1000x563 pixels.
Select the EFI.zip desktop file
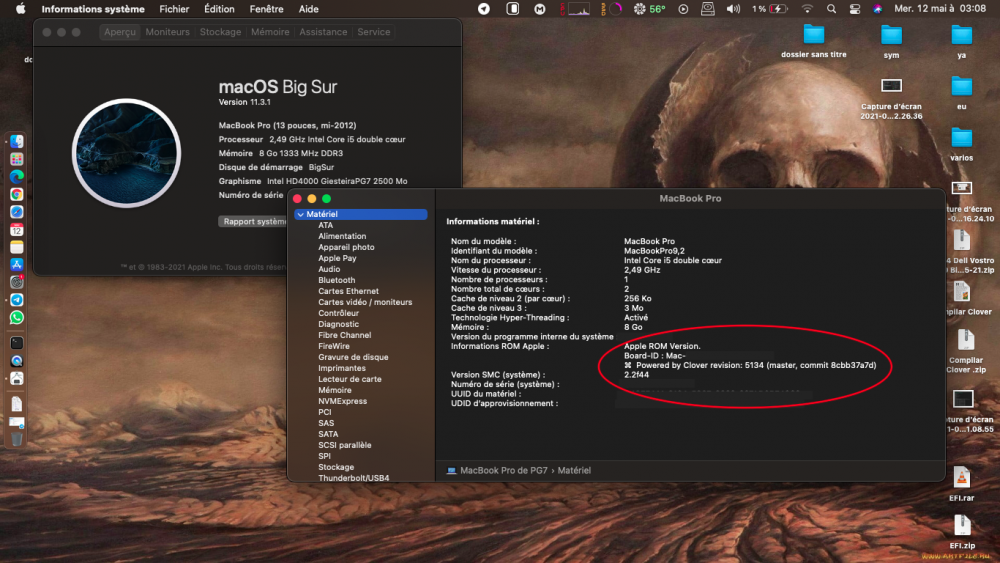[962, 532]
